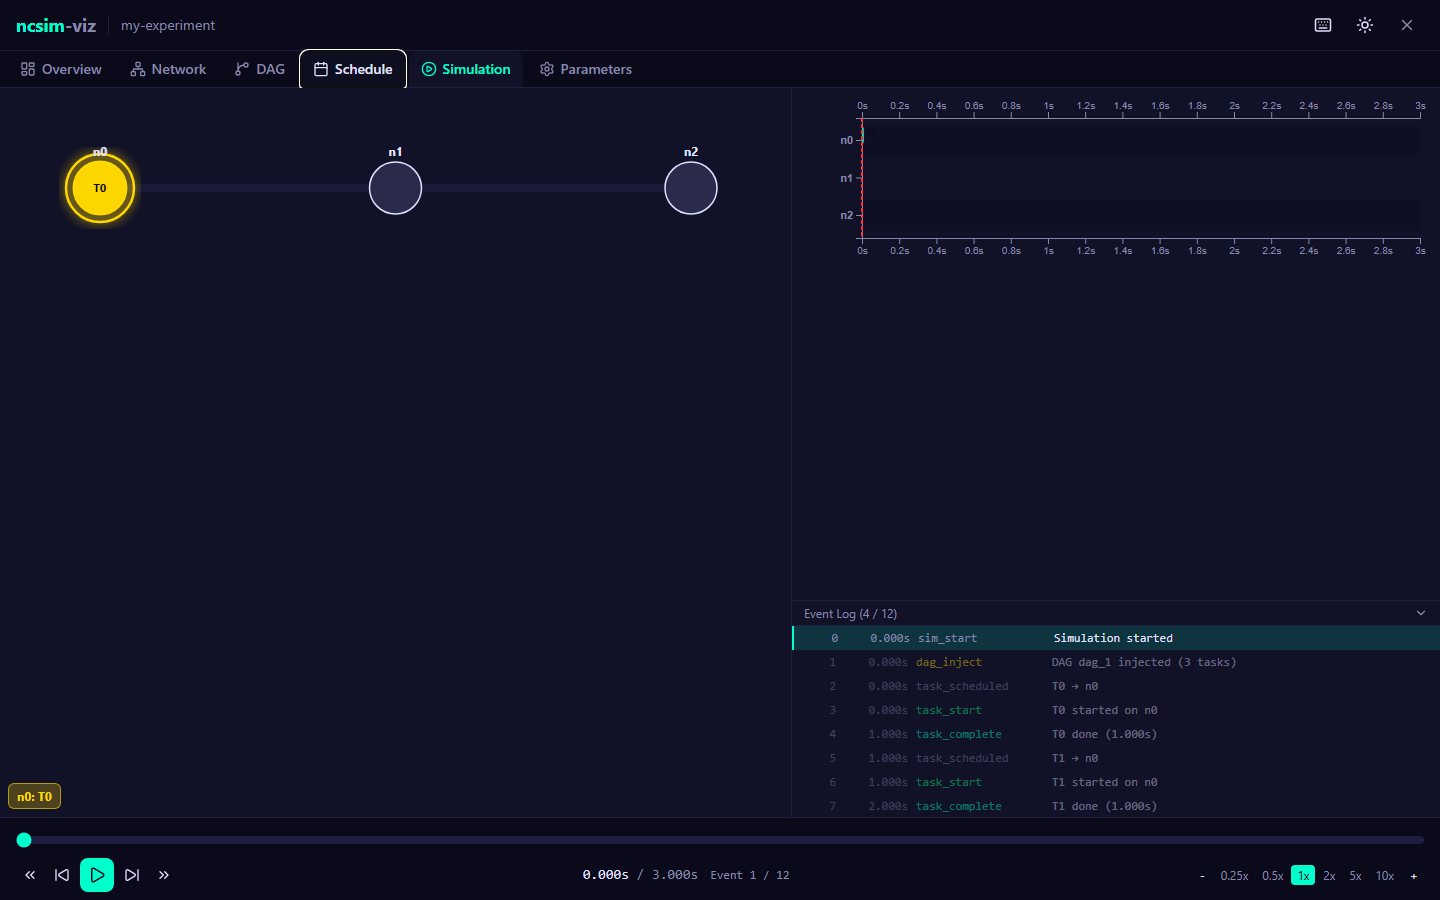Viewport: 1440px width, 900px height.
Task: Set playback speed to 2x
Action: tap(1329, 876)
